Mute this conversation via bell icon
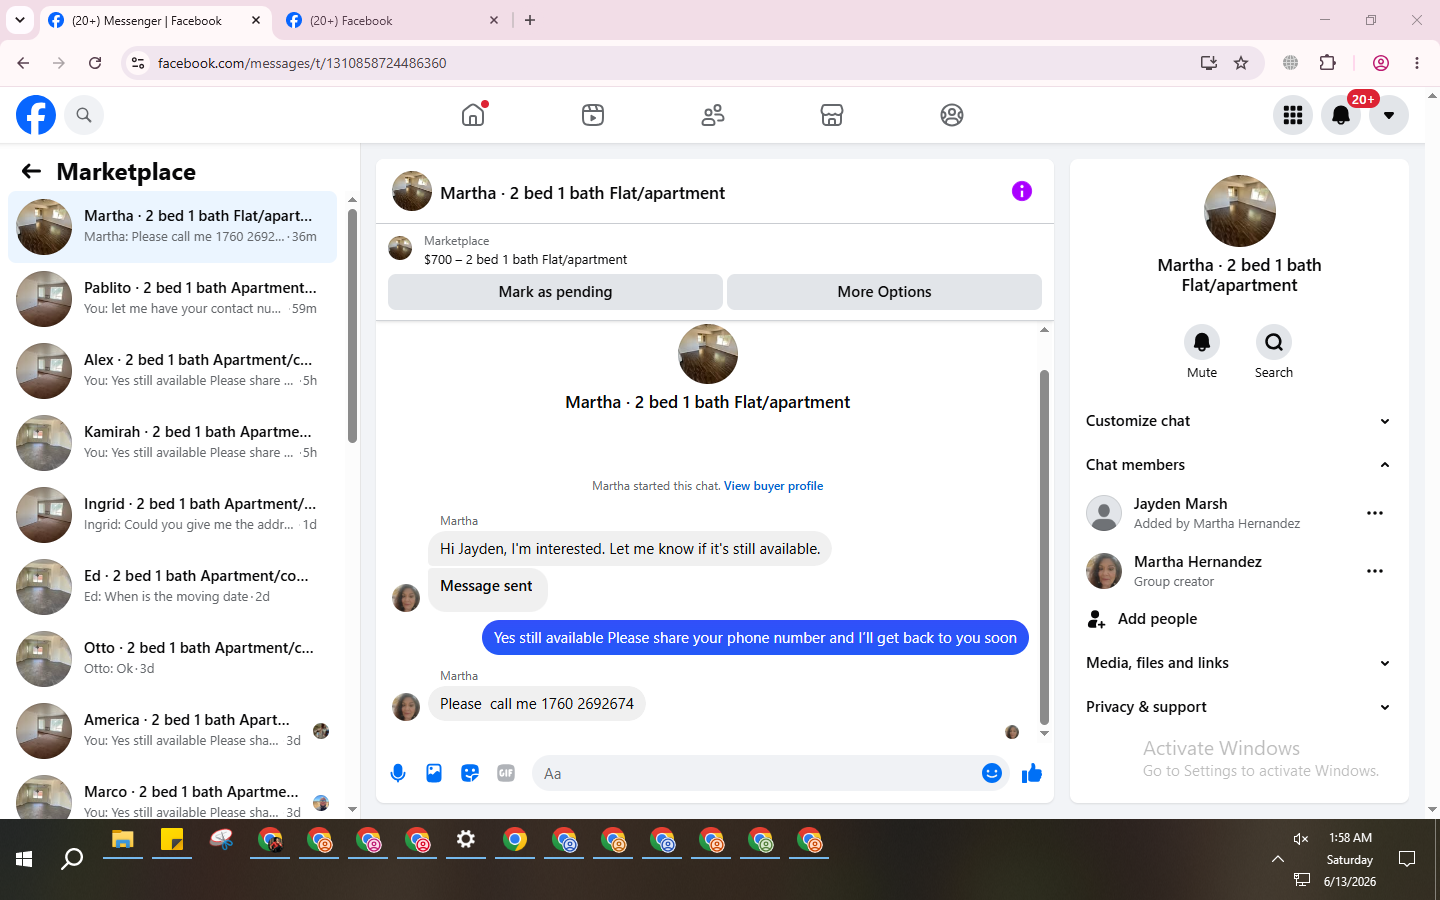The width and height of the screenshot is (1440, 900). pos(1202,343)
